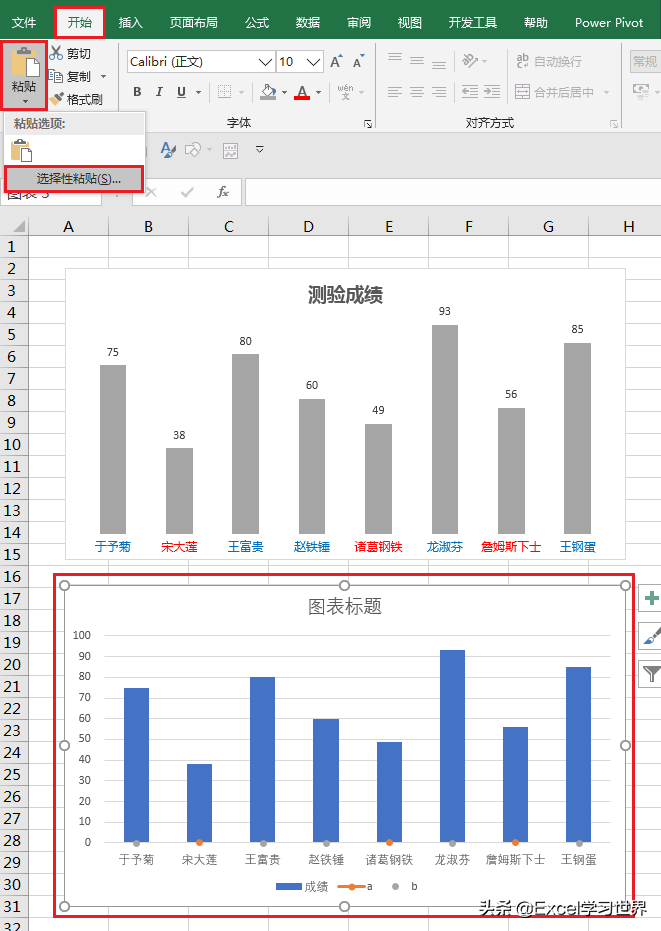Click the quick access chart icon
Screen dimensions: 661x931
[x=230, y=151]
